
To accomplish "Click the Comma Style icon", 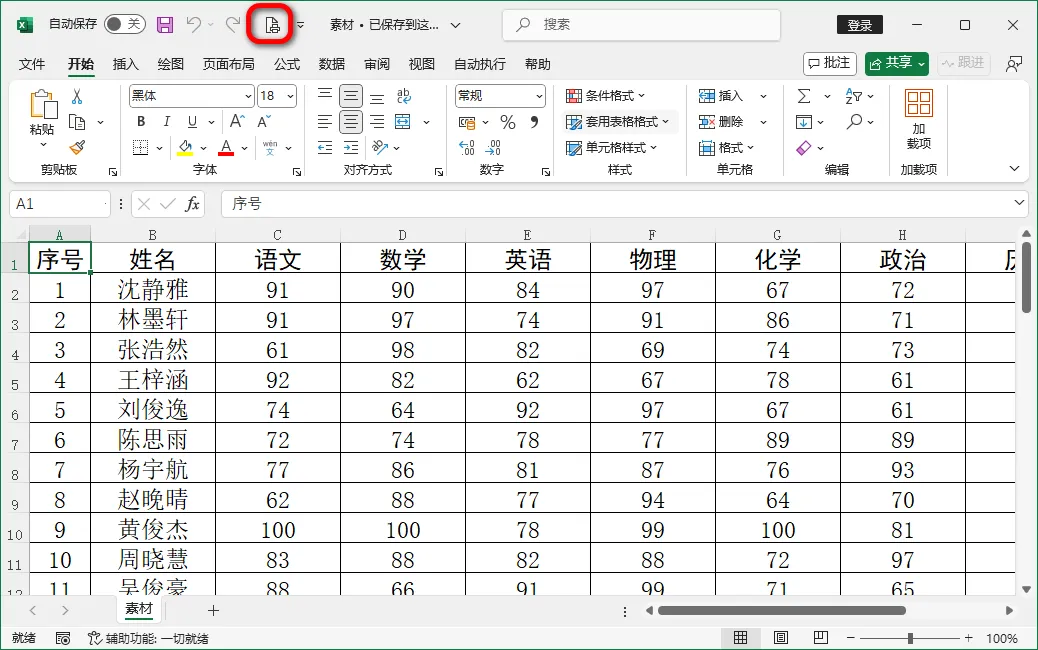I will point(534,122).
